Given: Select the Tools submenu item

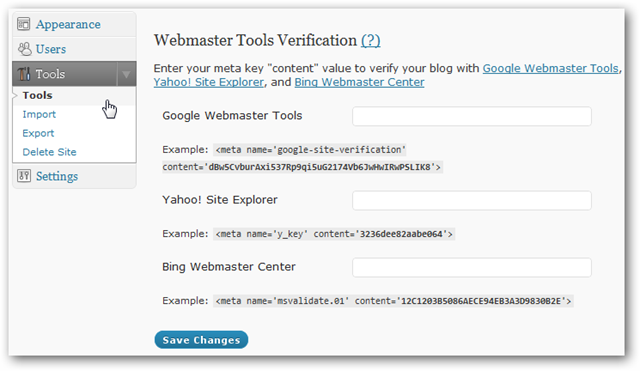Looking at the screenshot, I should (38, 95).
